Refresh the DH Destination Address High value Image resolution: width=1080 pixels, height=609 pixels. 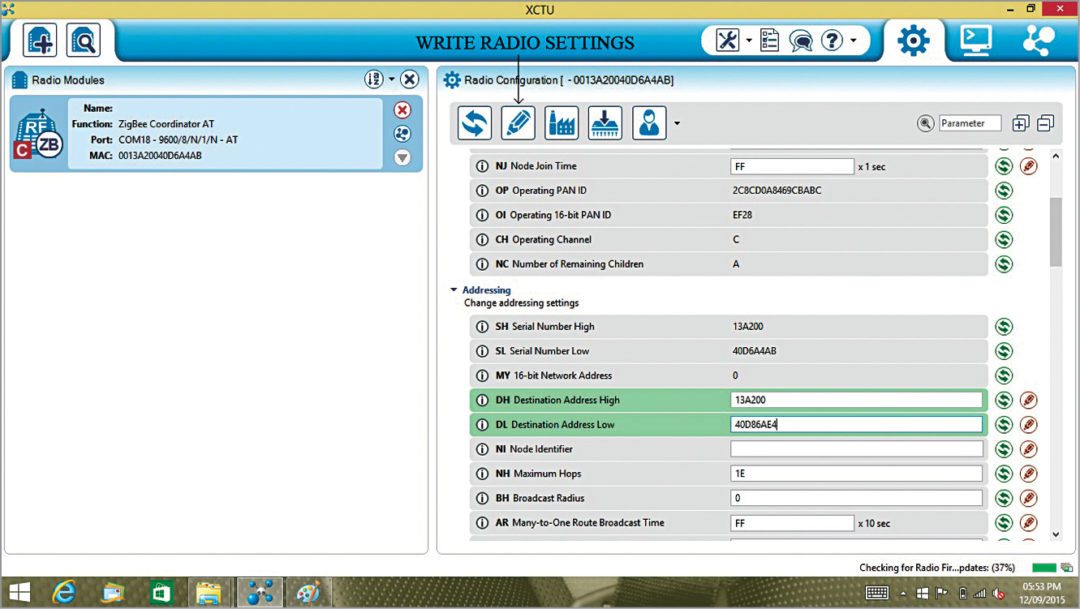click(1004, 400)
